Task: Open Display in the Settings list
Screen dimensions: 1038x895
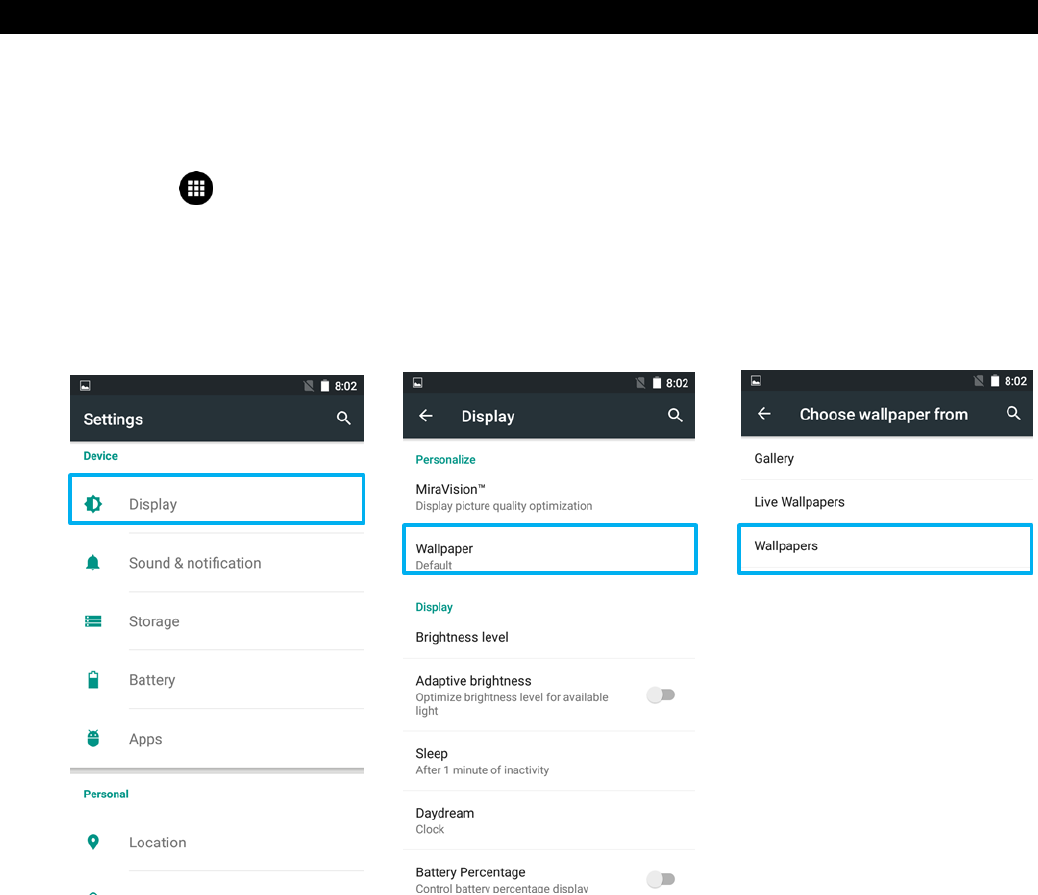Action: click(x=216, y=499)
